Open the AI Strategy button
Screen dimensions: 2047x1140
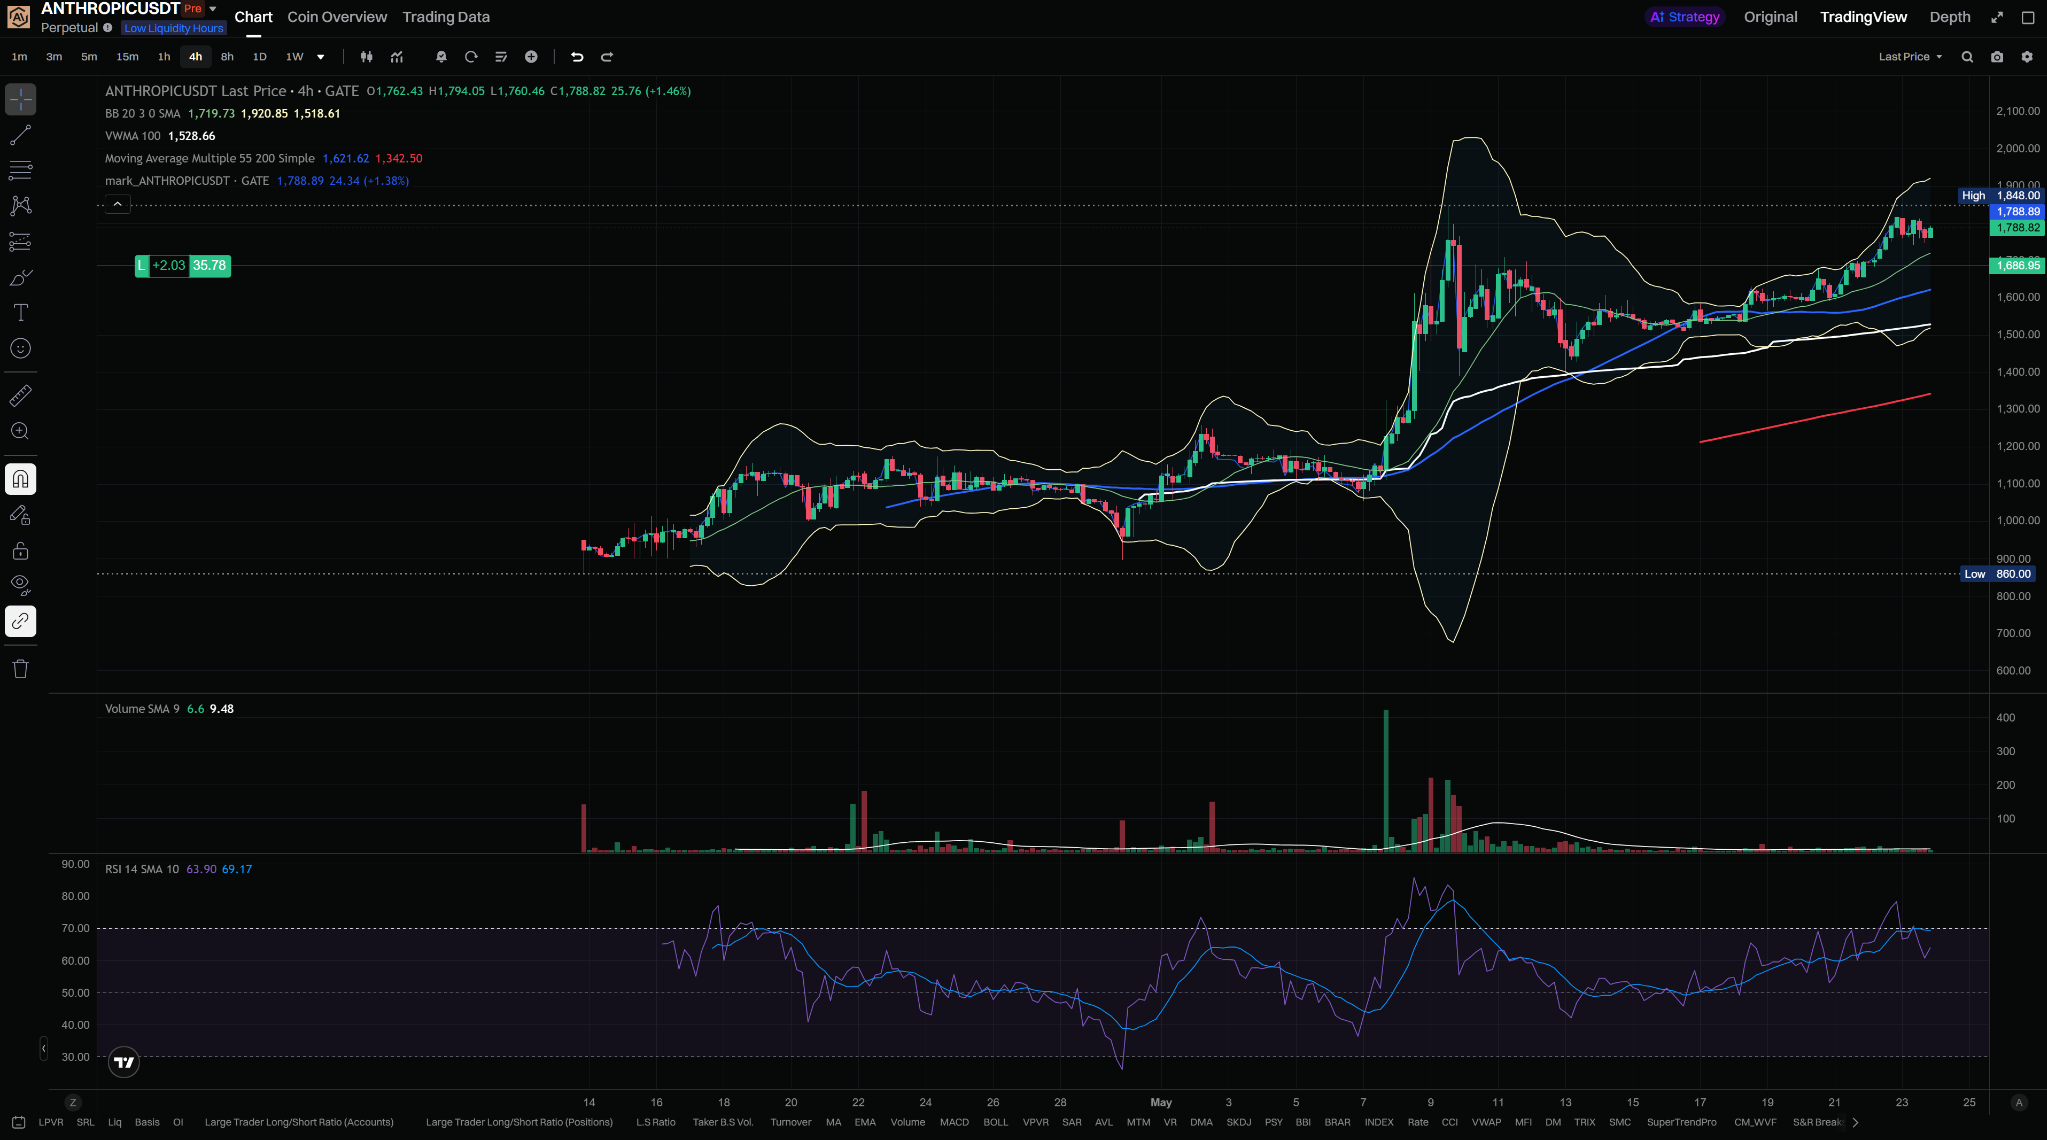pyautogui.click(x=1685, y=17)
